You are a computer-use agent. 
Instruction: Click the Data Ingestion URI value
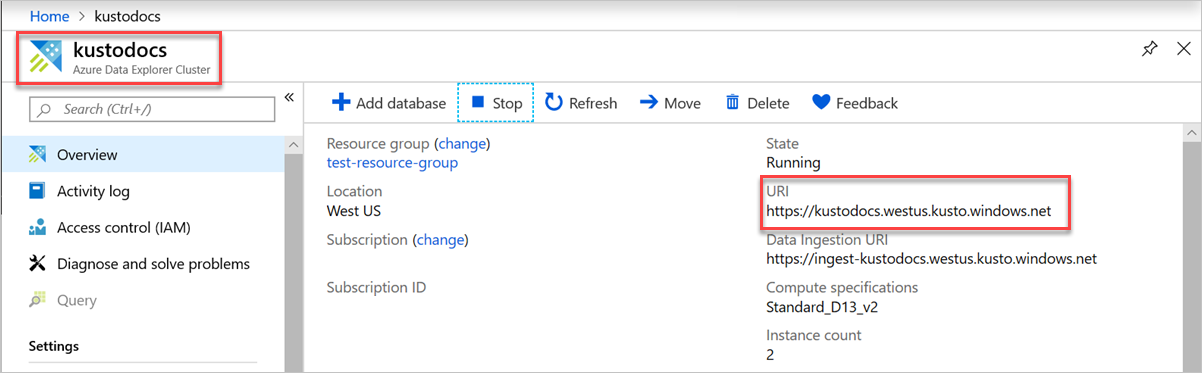931,259
